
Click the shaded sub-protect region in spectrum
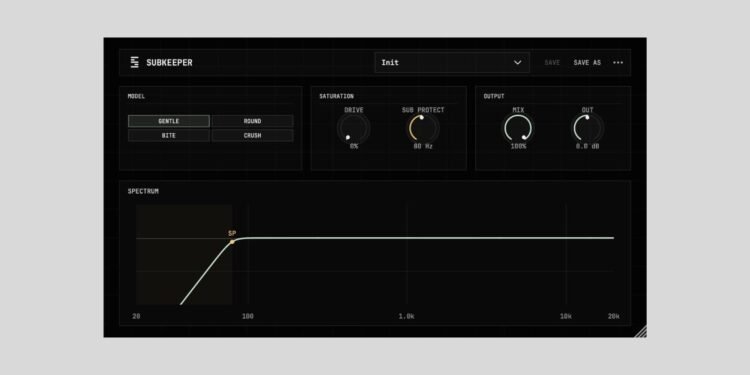point(184,255)
